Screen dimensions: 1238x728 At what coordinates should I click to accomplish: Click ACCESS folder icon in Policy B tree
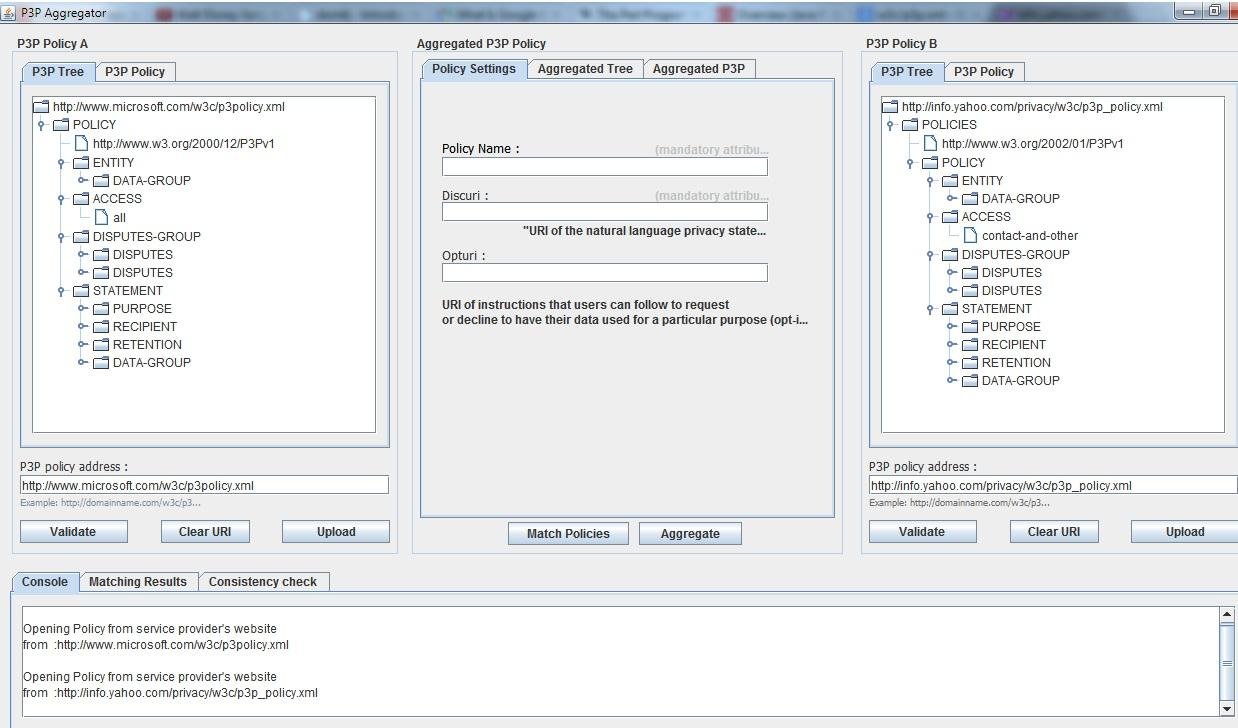tap(950, 217)
